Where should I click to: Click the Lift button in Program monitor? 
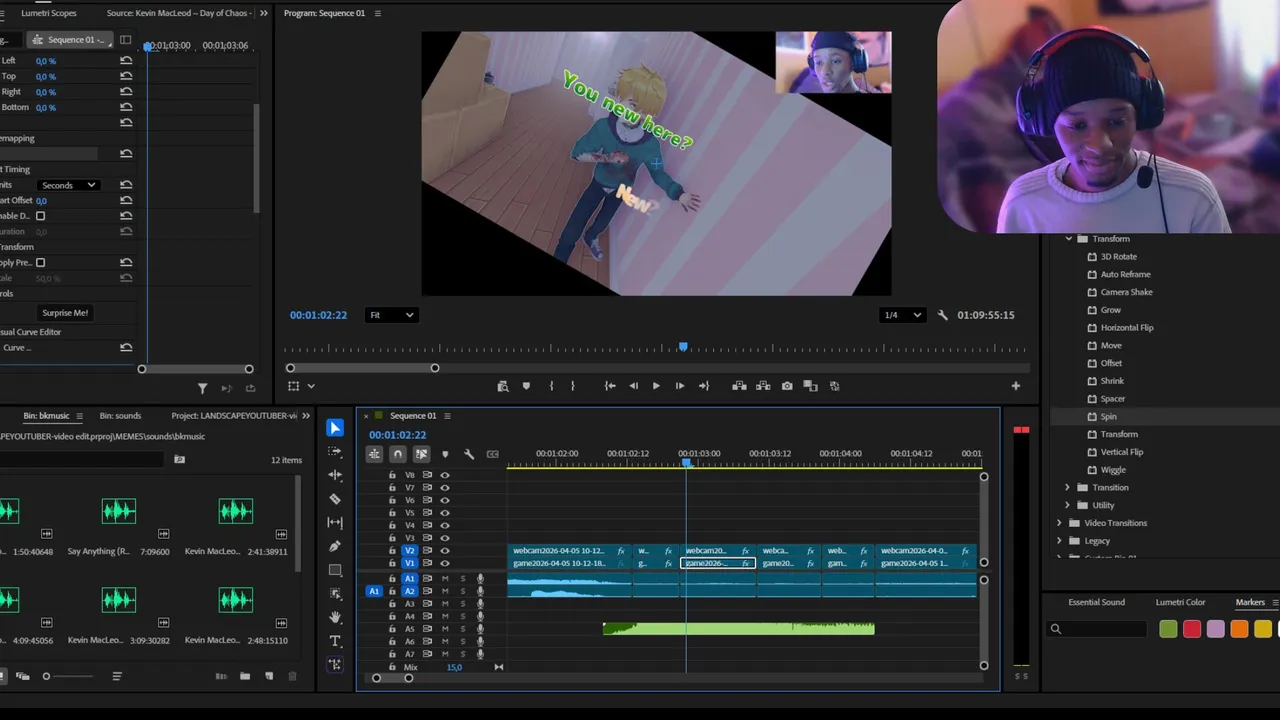pyautogui.click(x=739, y=386)
